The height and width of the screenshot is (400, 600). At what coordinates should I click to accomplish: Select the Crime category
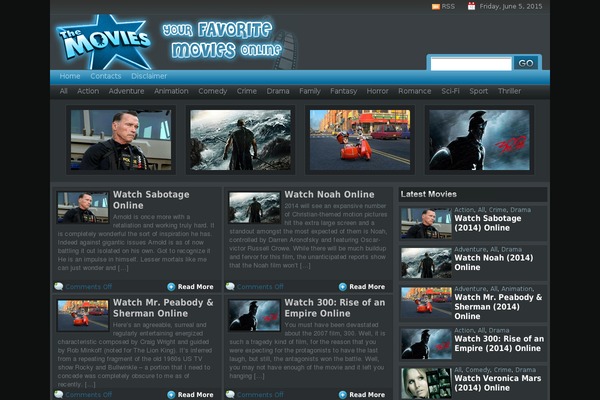pos(246,91)
